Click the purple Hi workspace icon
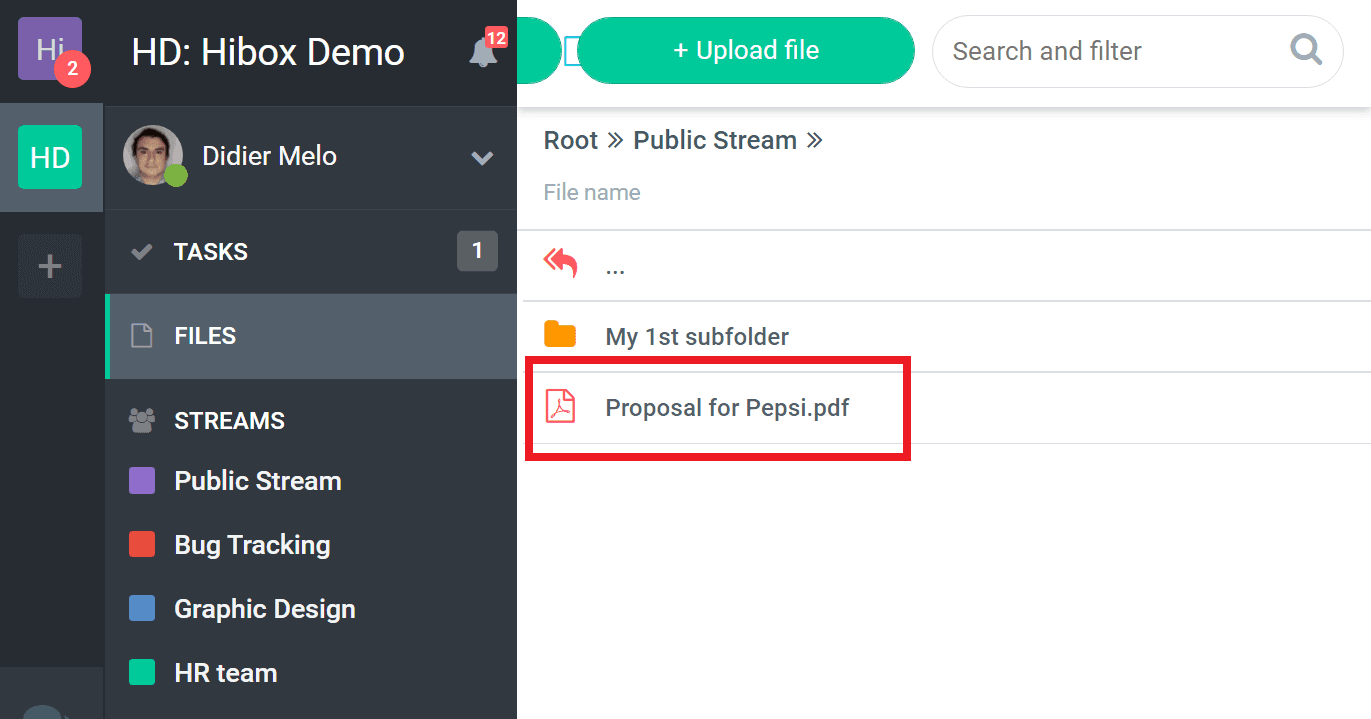 tap(50, 48)
